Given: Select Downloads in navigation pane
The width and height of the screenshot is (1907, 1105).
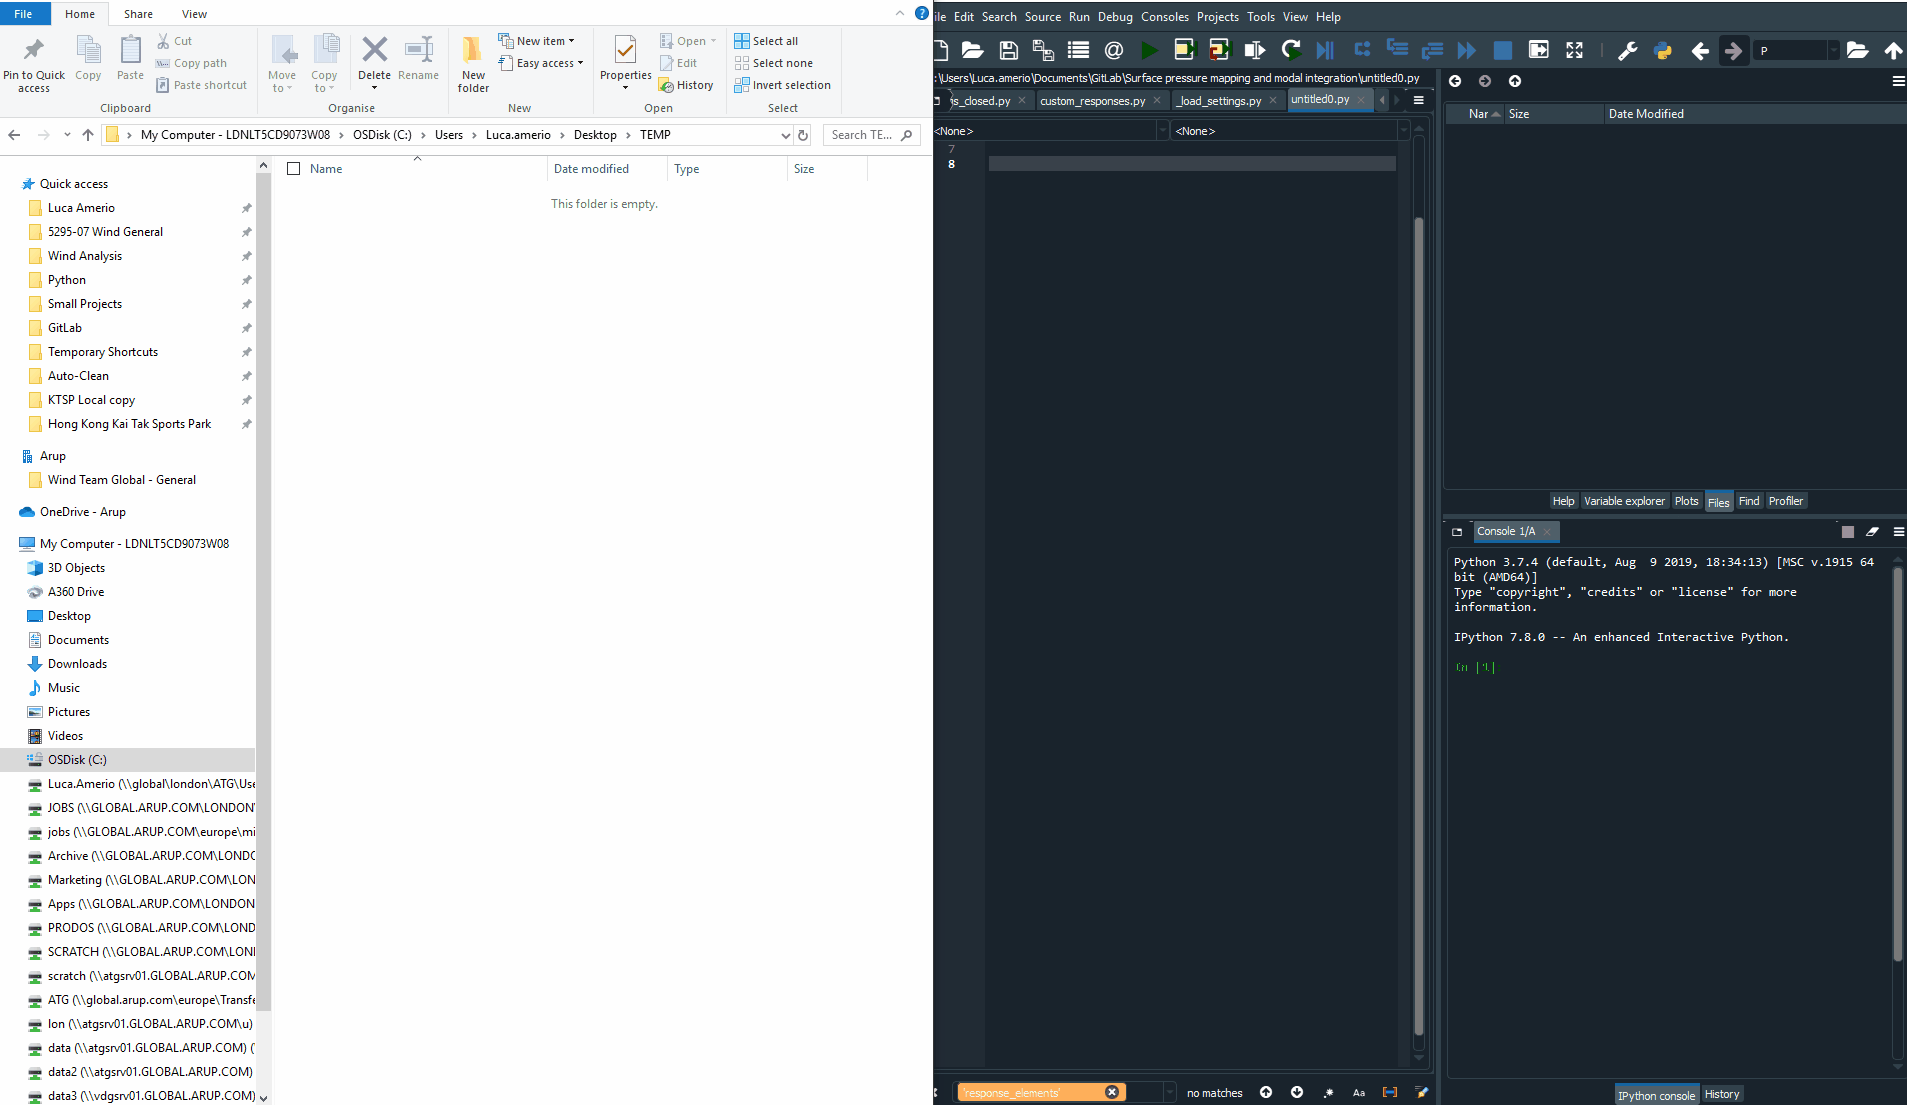Looking at the screenshot, I should [x=77, y=664].
